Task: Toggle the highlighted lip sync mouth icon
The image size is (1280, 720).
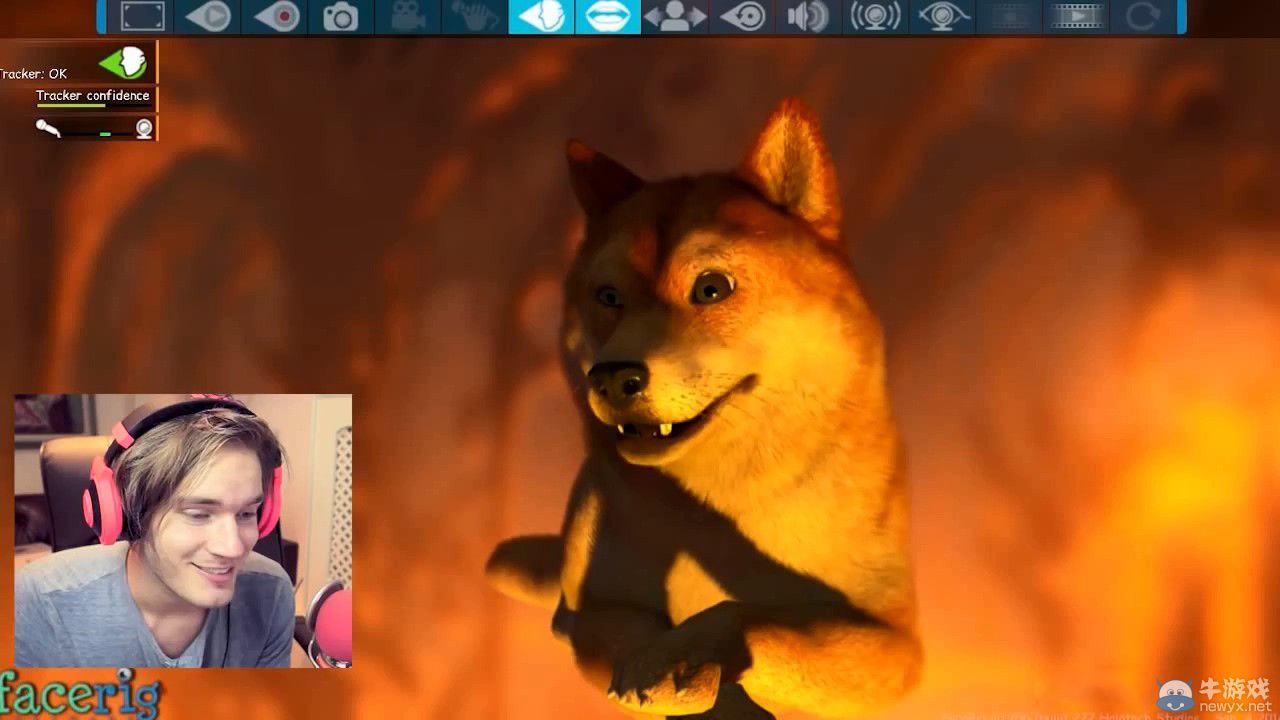Action: (x=608, y=16)
